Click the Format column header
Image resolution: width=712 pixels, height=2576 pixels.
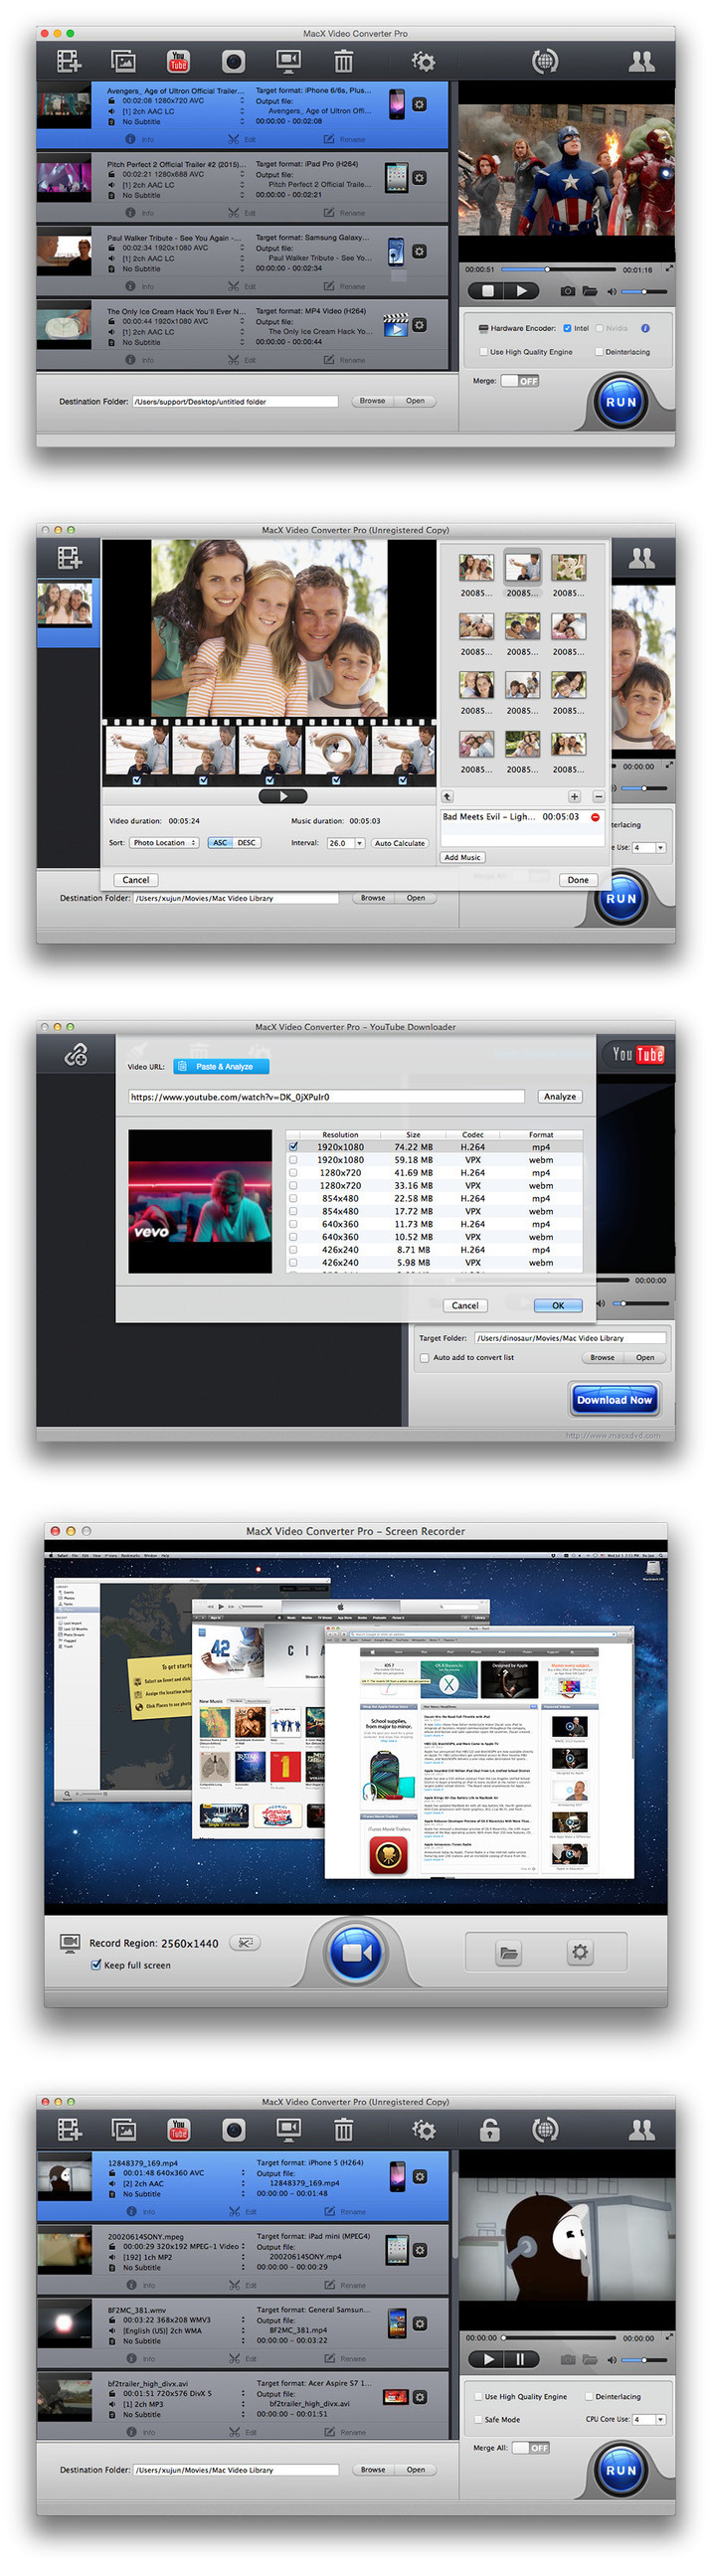point(541,1135)
